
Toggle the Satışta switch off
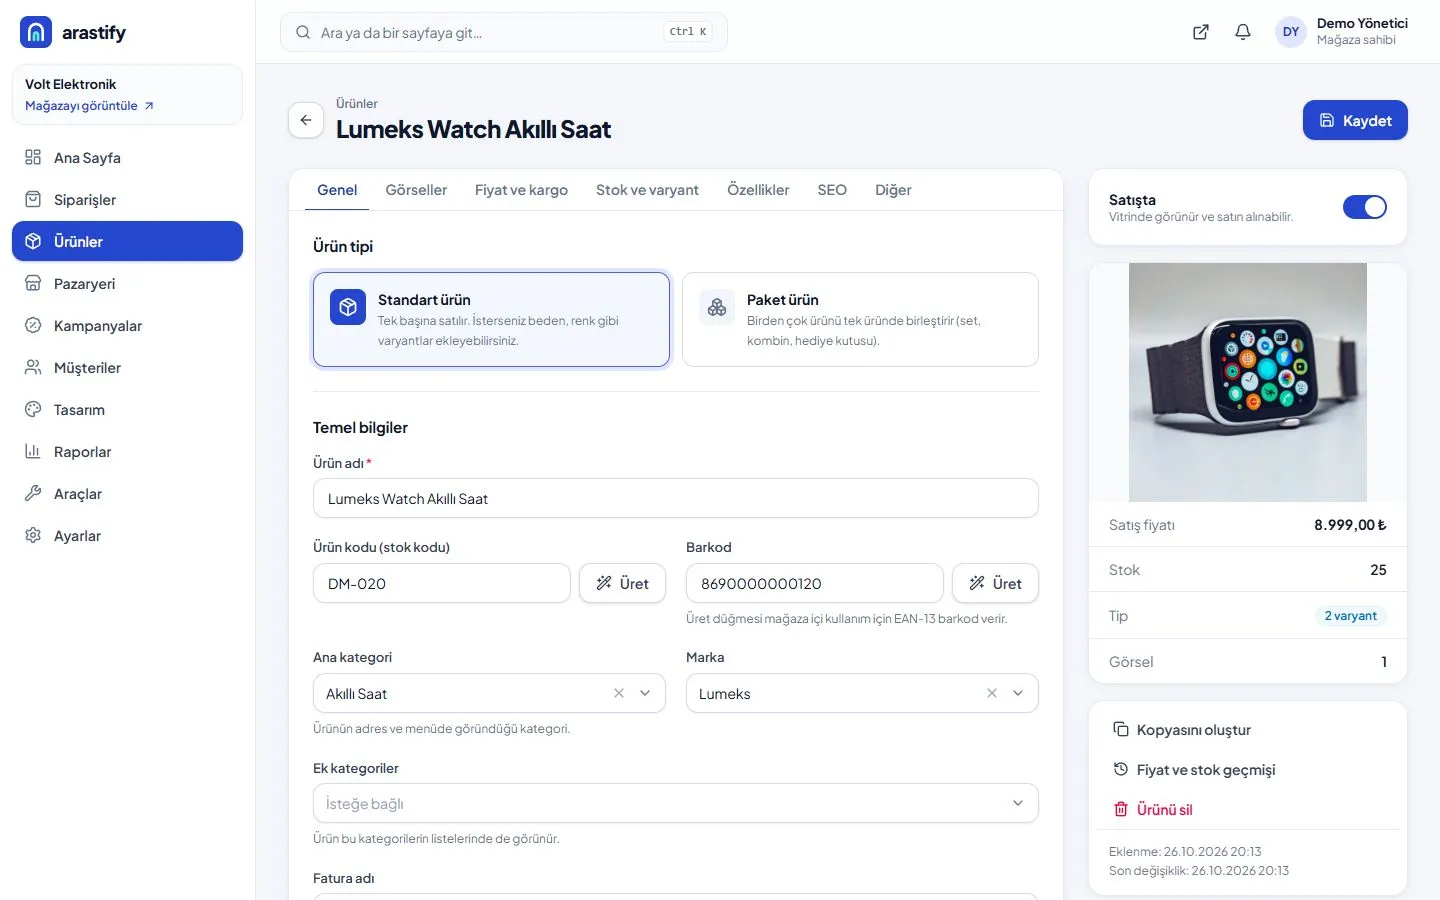pyautogui.click(x=1364, y=207)
